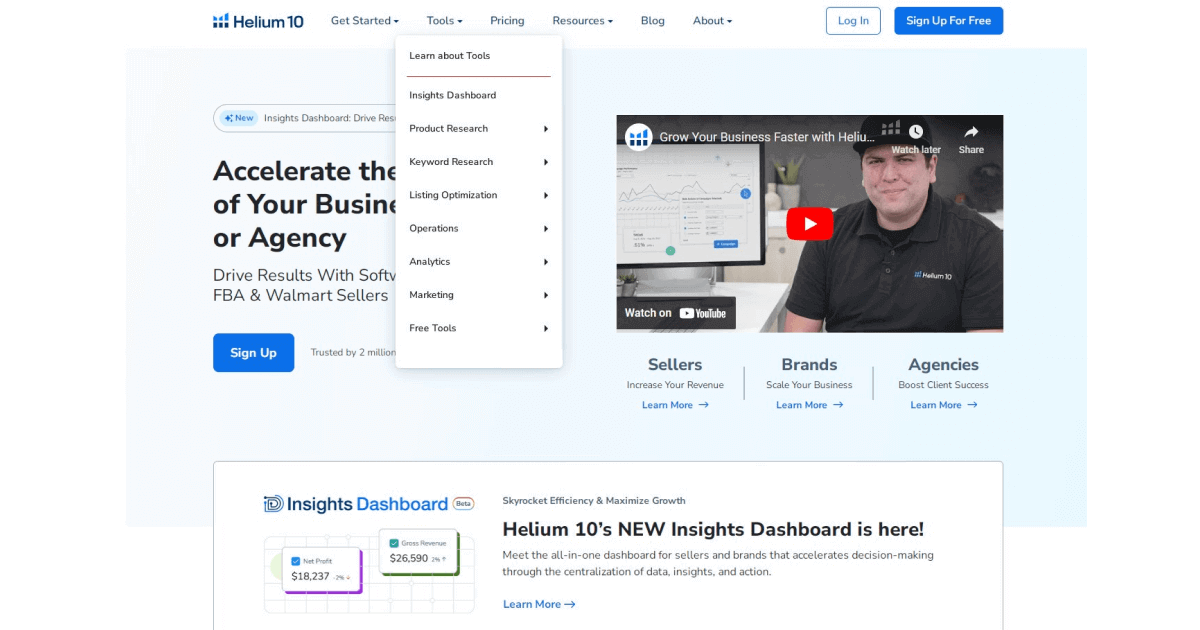
Task: Open About dropdown menu
Action: [712, 21]
